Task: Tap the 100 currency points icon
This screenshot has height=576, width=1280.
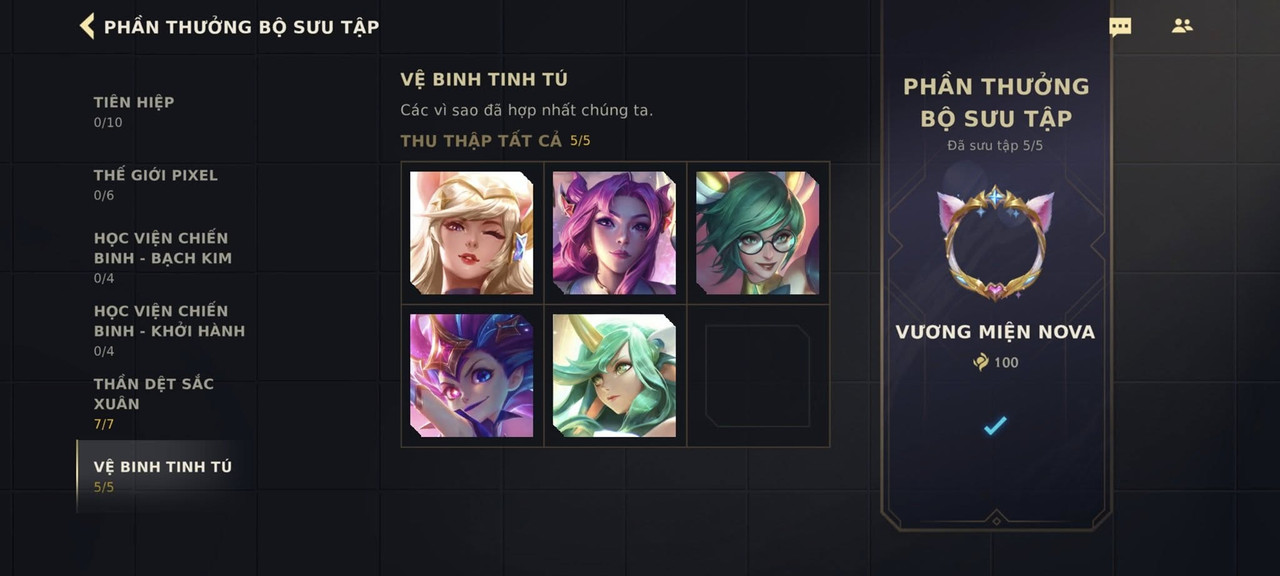Action: click(981, 362)
